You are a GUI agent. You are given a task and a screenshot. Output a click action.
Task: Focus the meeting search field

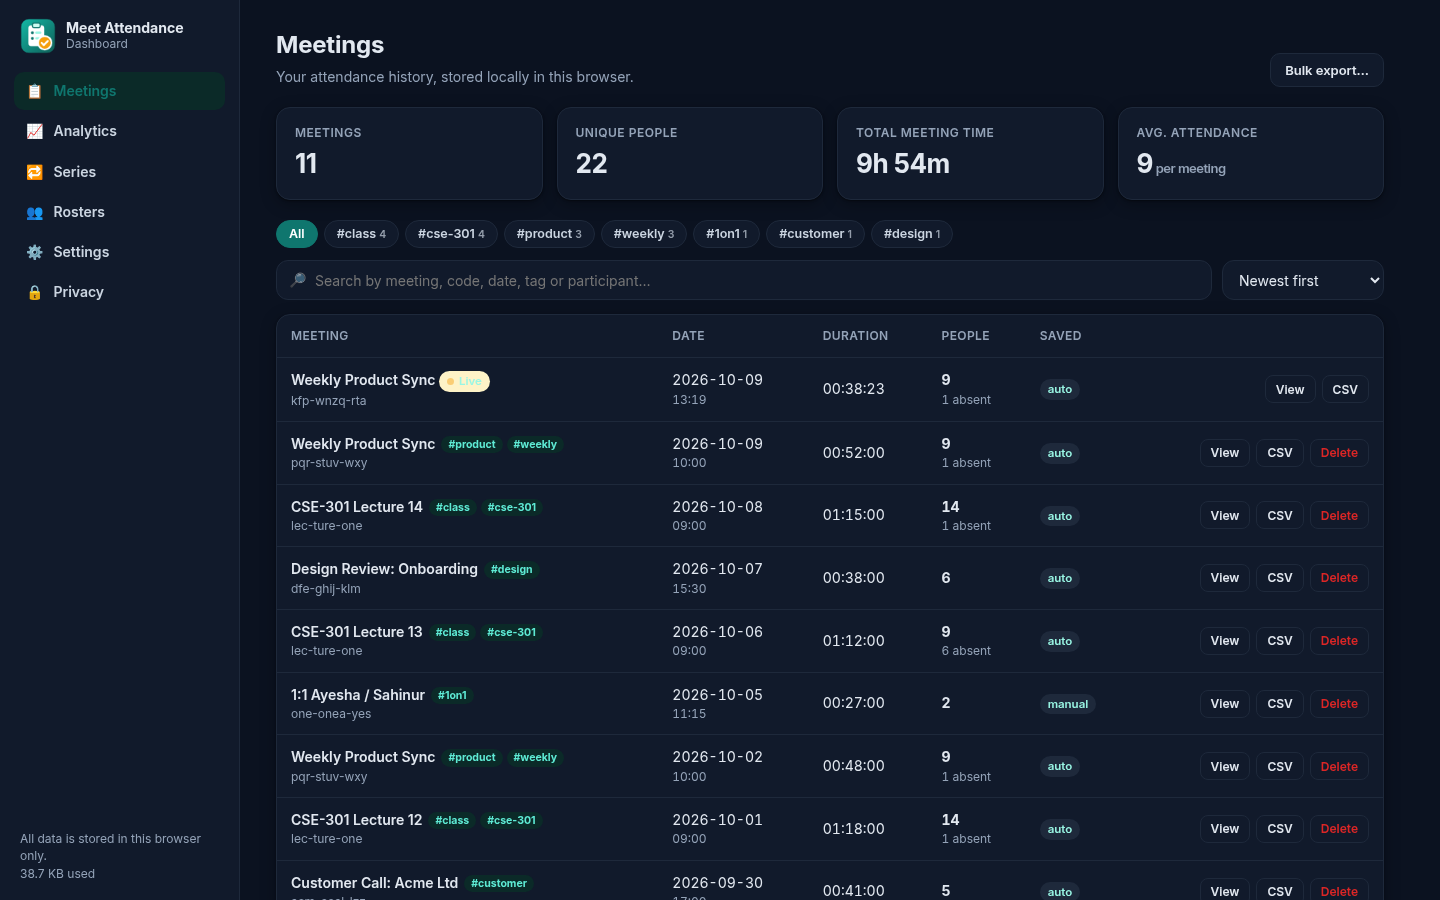(x=744, y=281)
